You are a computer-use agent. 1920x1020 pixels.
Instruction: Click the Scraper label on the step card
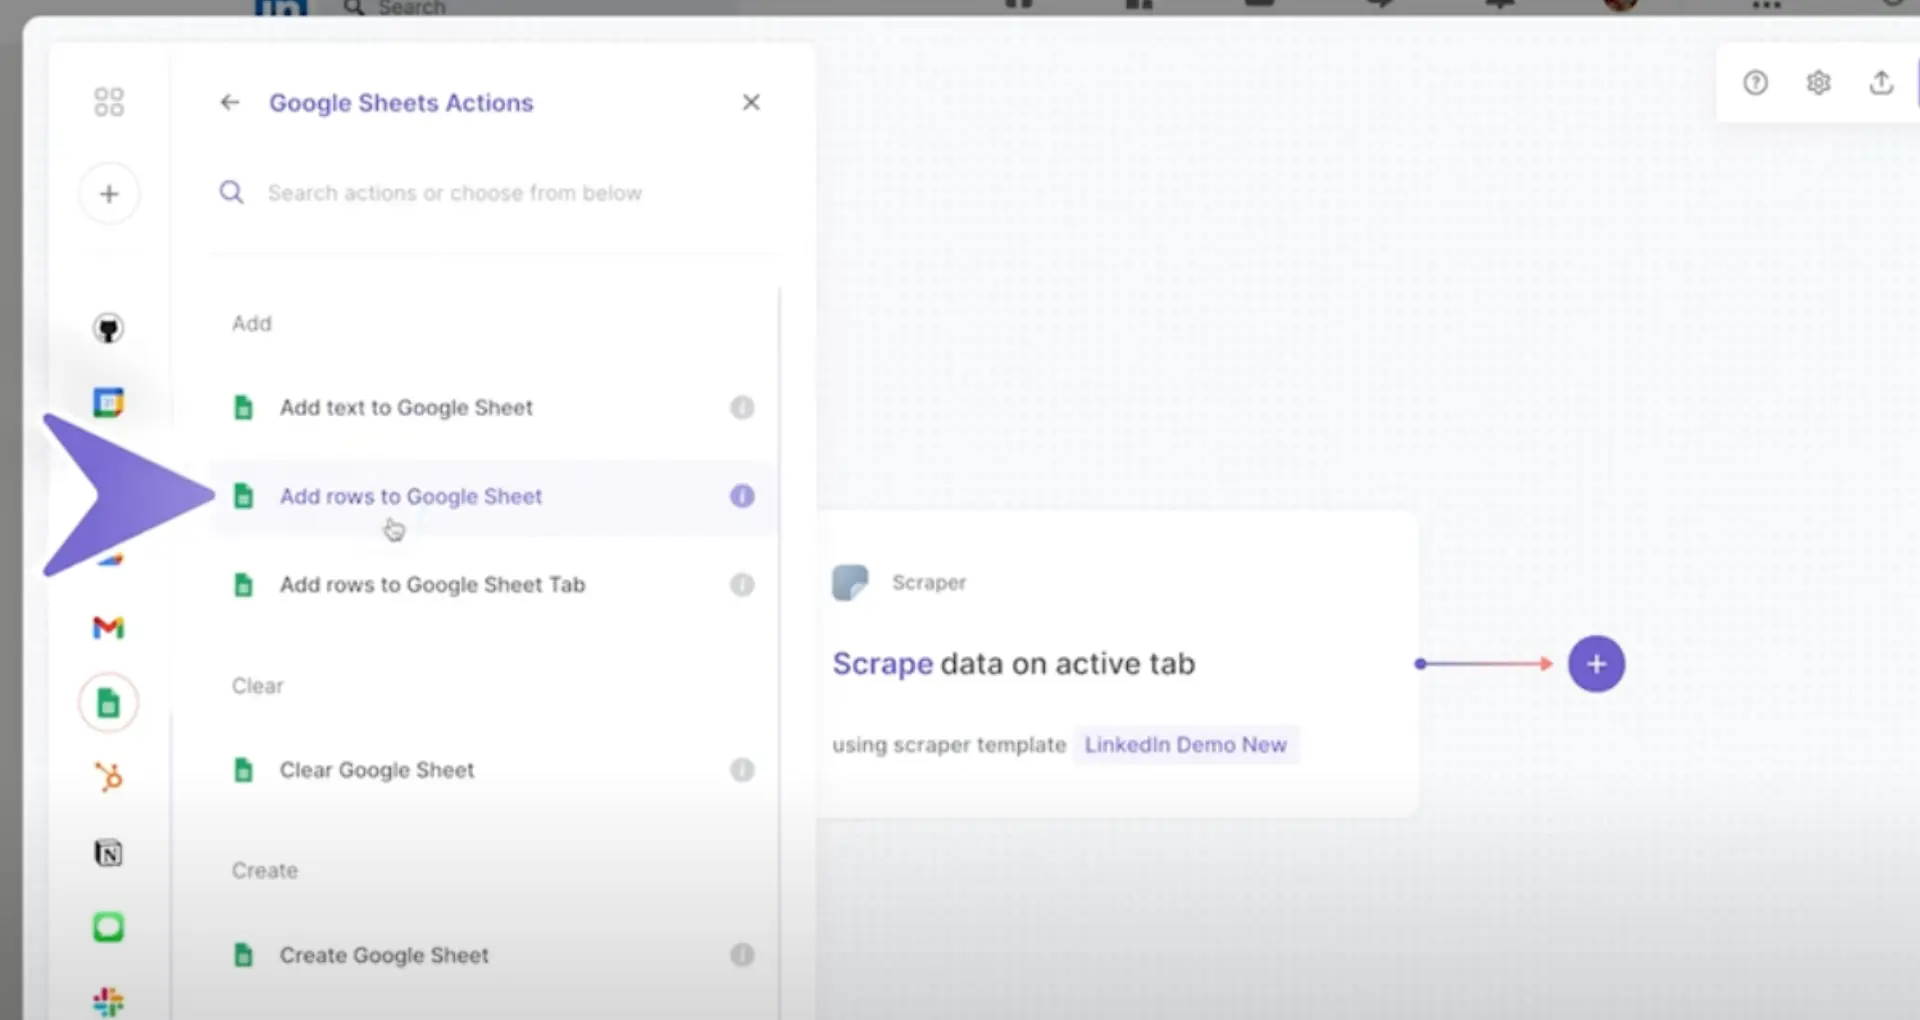(929, 583)
